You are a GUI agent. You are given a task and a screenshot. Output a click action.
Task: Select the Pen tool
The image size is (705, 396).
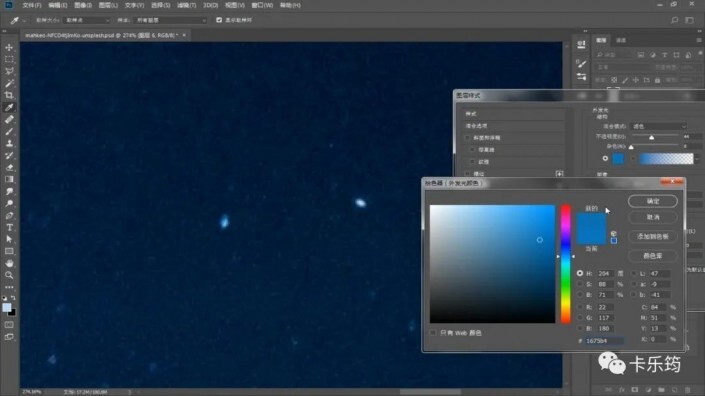click(9, 215)
